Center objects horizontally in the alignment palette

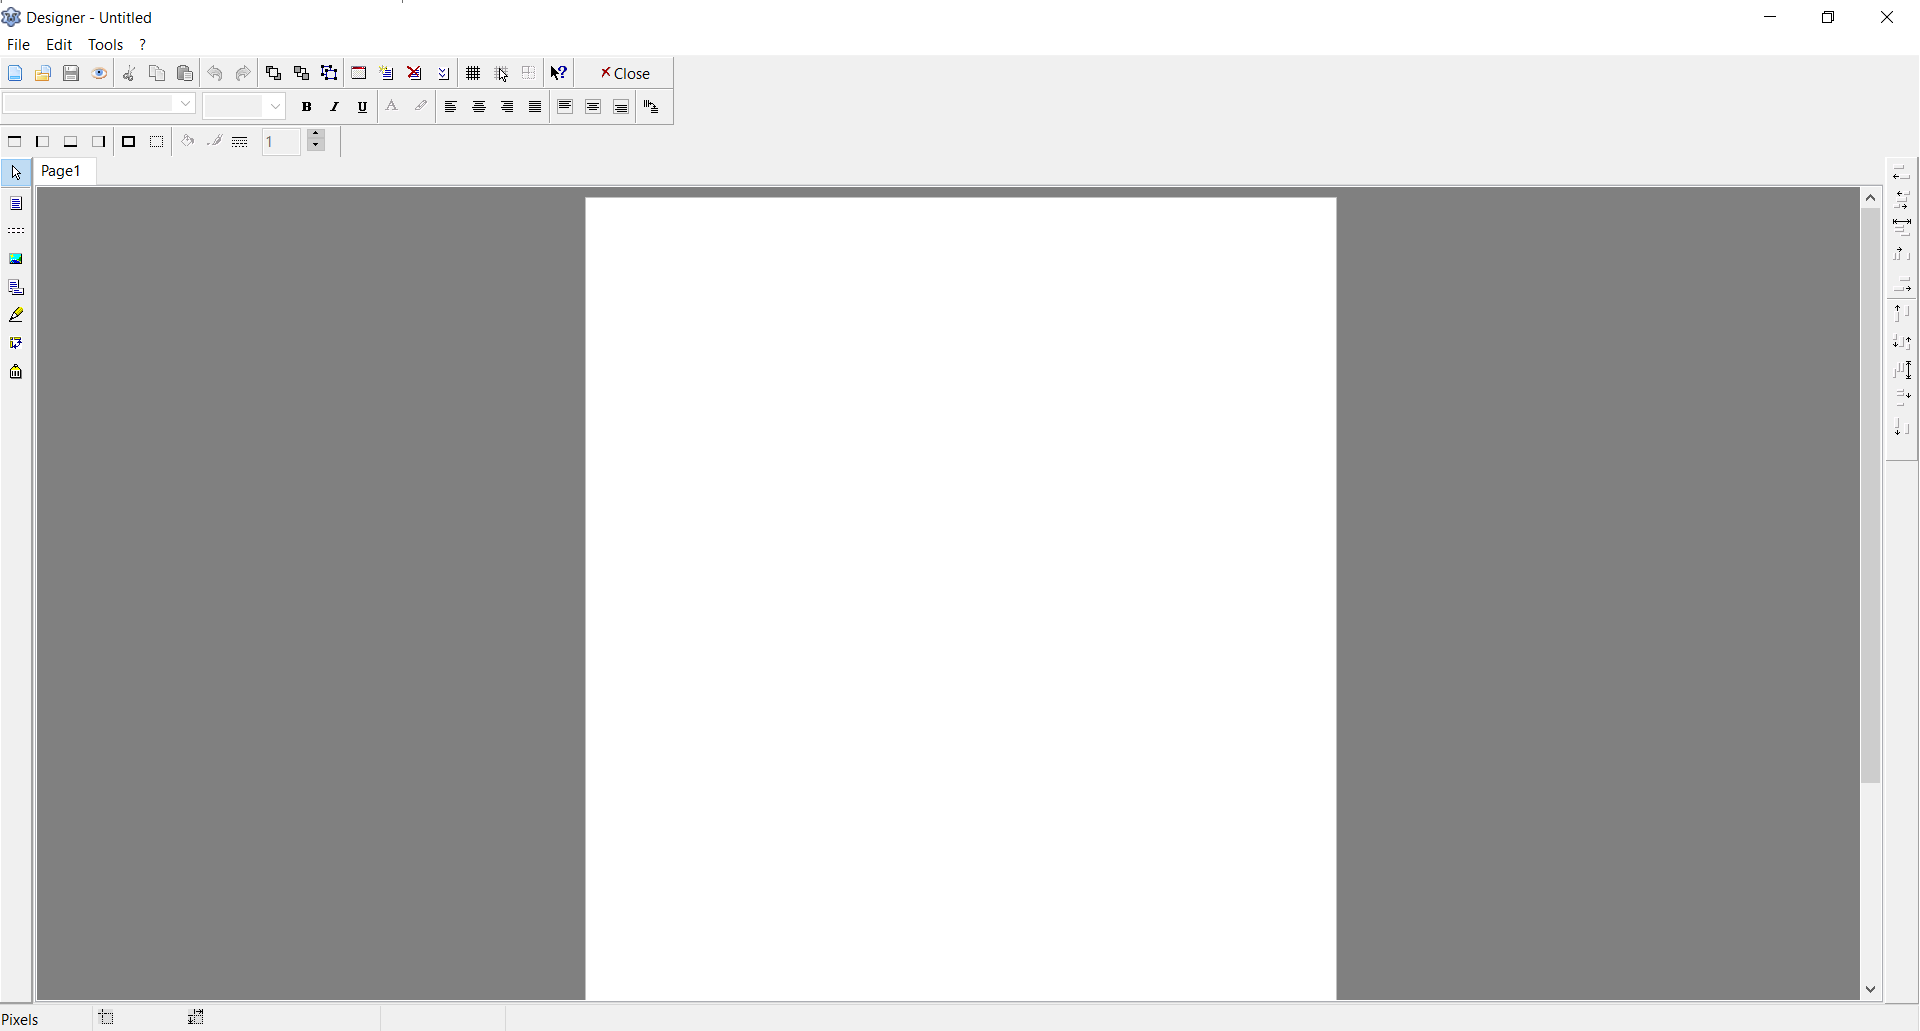pos(1902,201)
